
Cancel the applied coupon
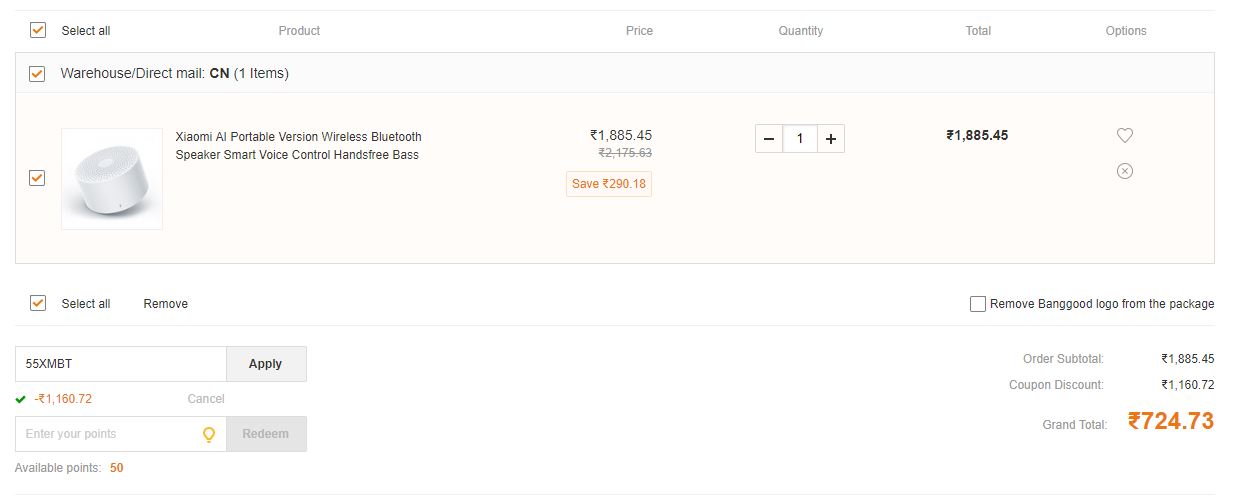pos(206,399)
